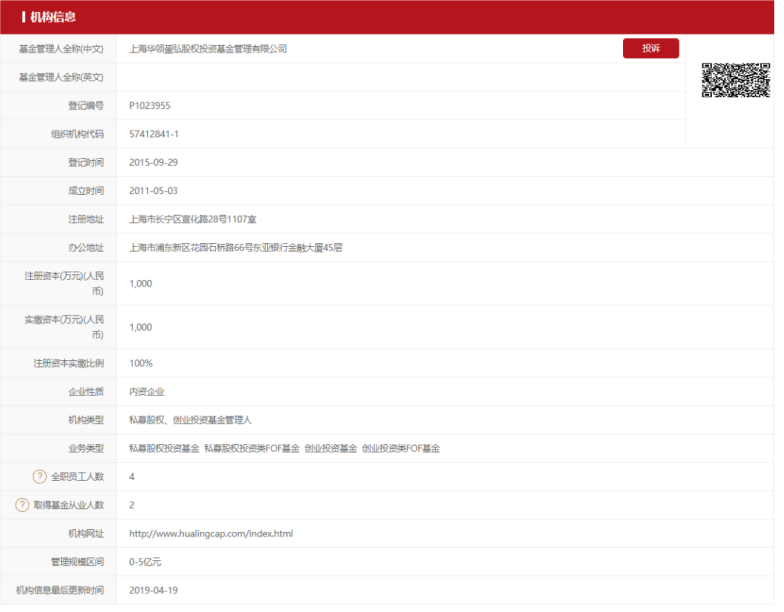This screenshot has width=784, height=612.
Task: Click the 基金管理人全称(中文) label
Action: click(x=62, y=49)
